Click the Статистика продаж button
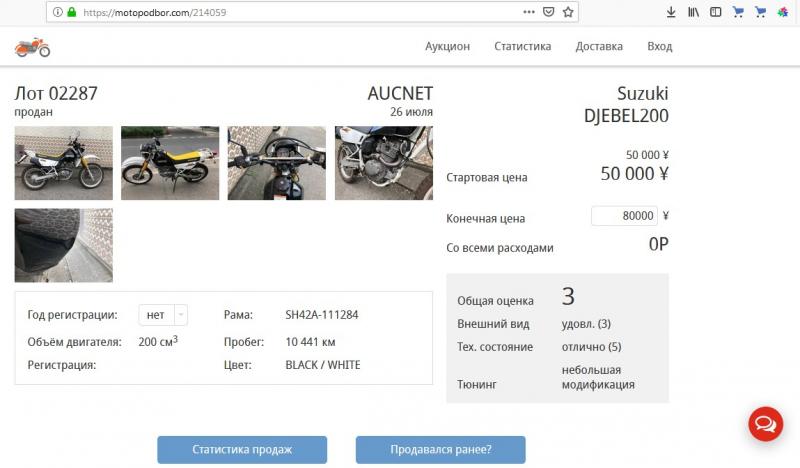 [x=242, y=450]
